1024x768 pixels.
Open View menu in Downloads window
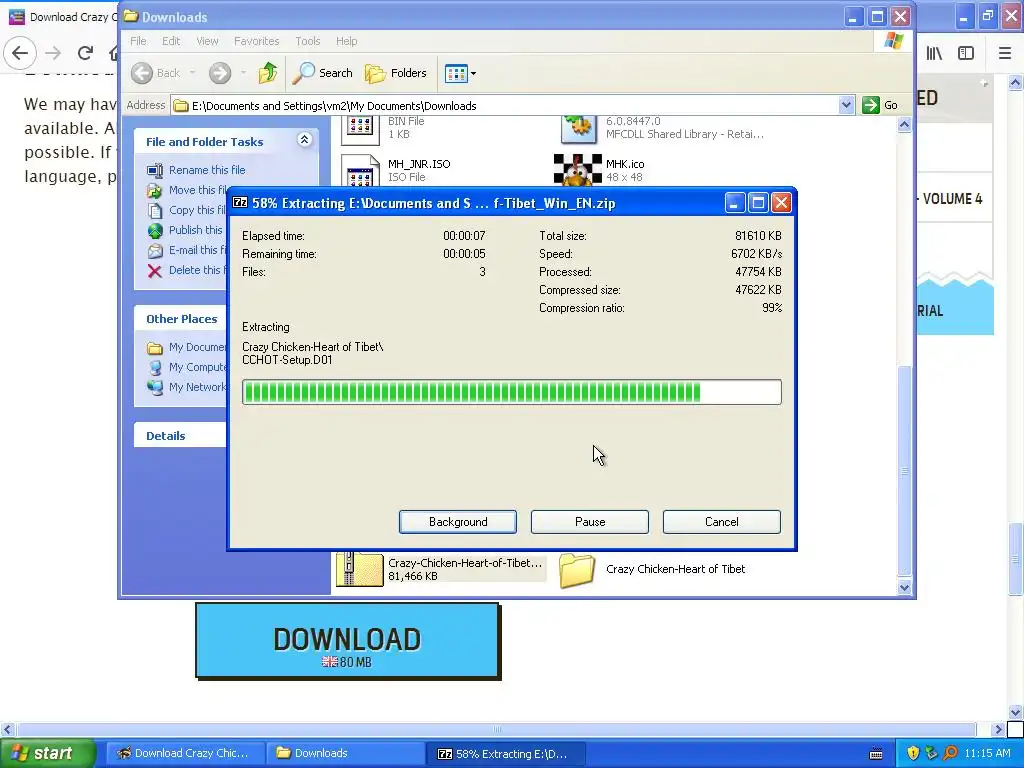[x=207, y=41]
